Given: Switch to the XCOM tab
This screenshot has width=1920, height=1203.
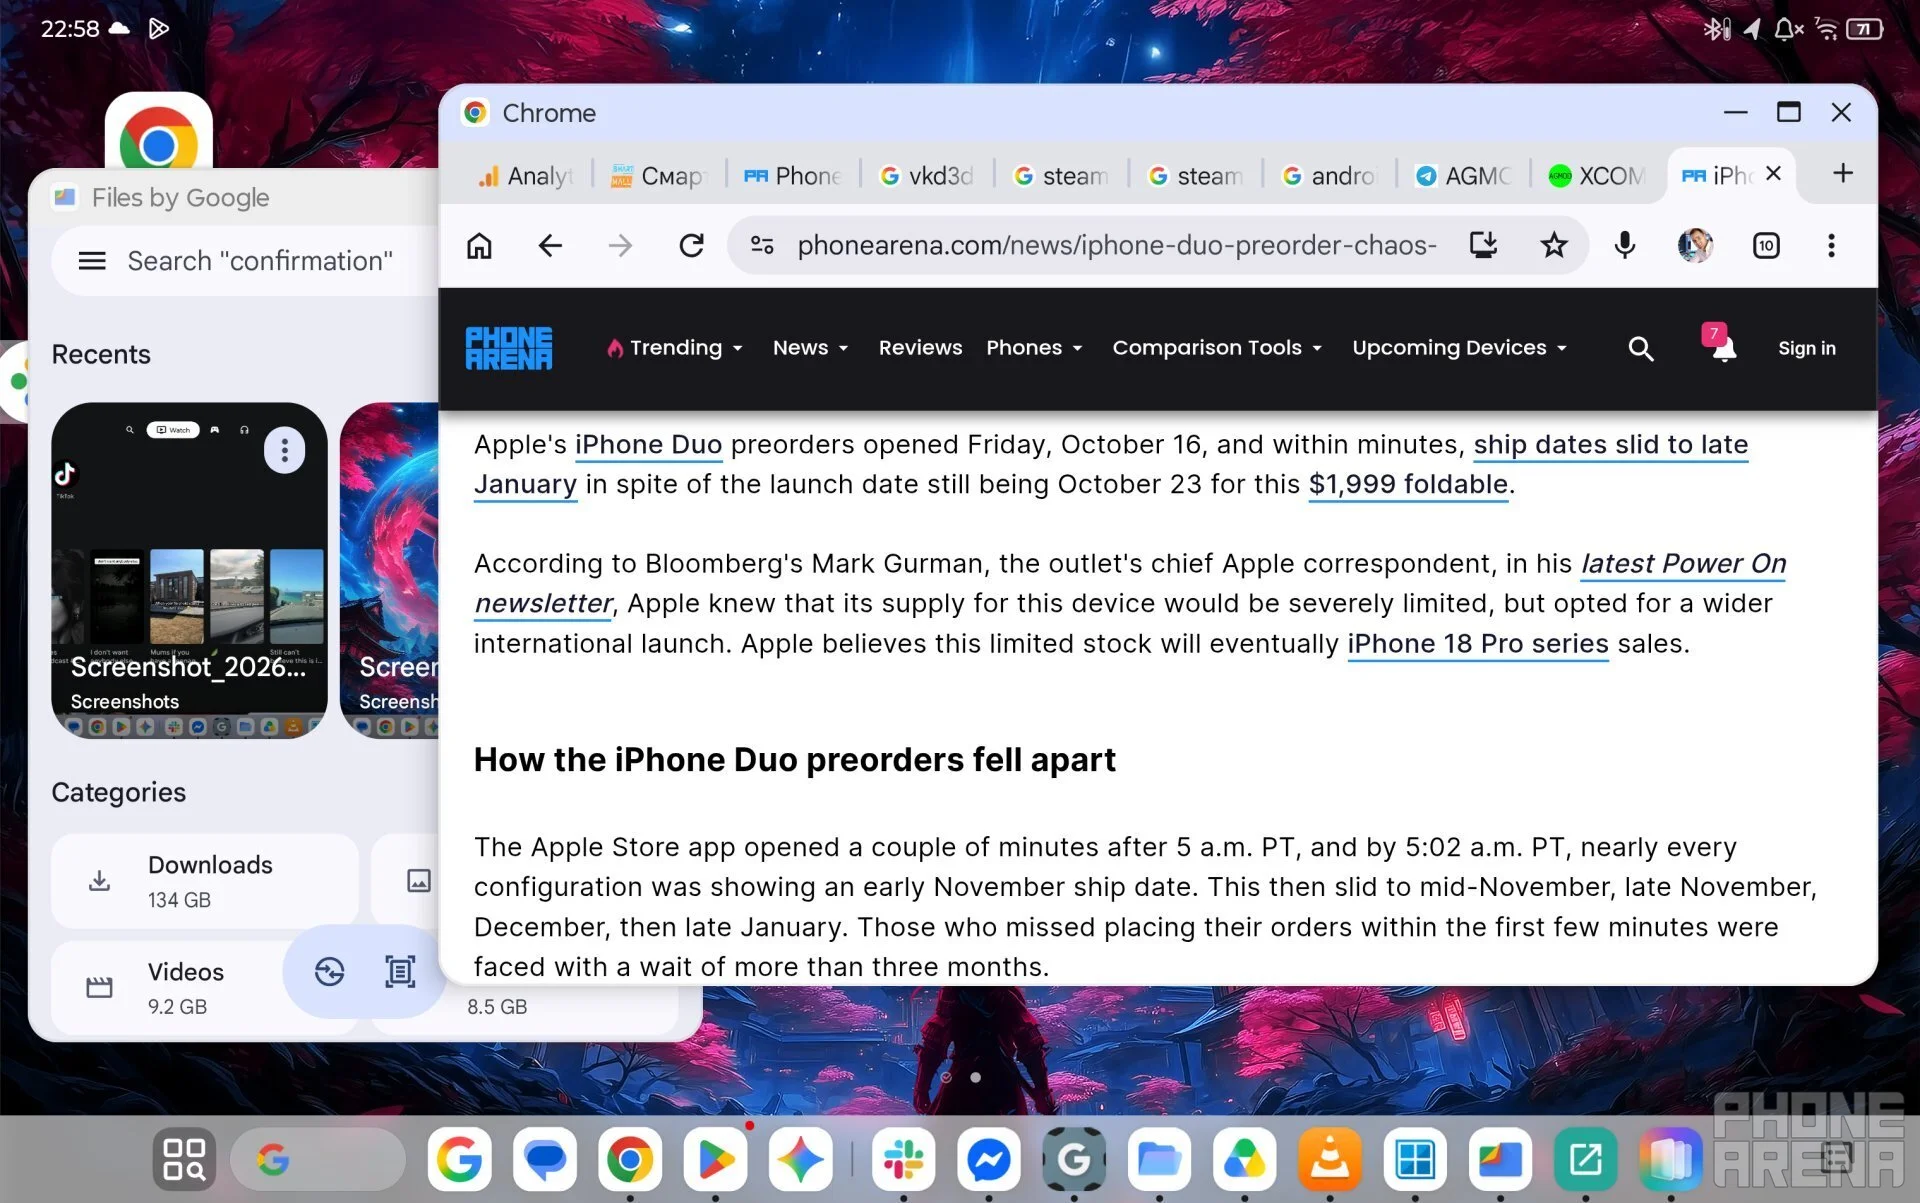Looking at the screenshot, I should tap(1596, 176).
